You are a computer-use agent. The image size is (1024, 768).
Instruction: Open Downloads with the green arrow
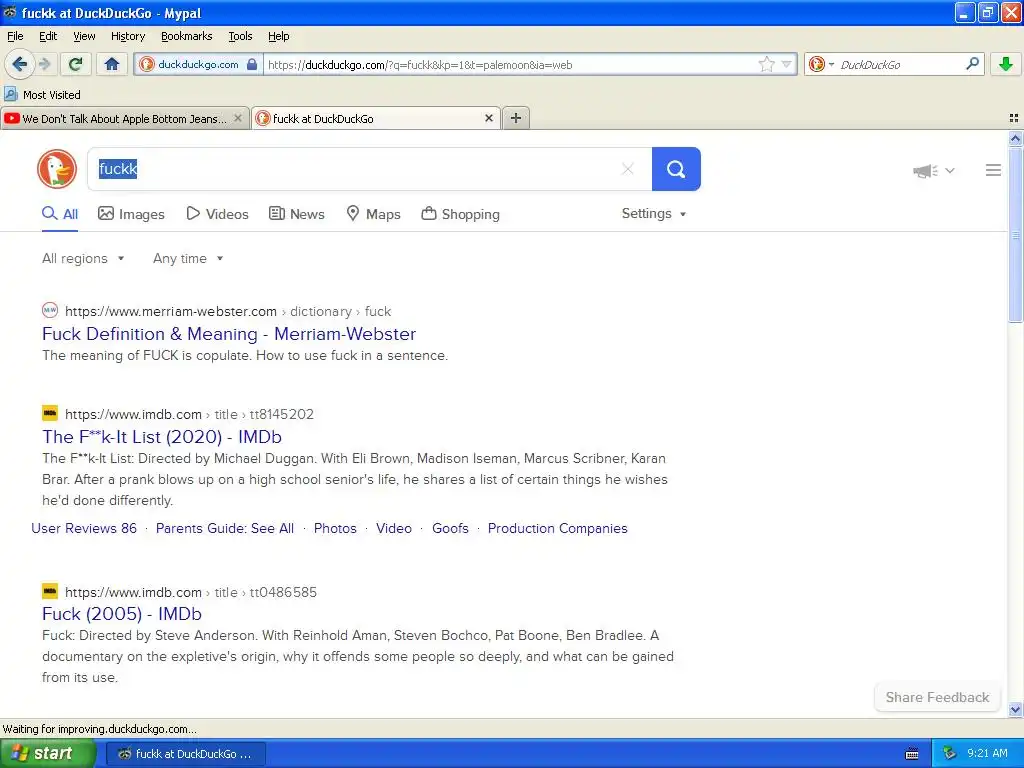pyautogui.click(x=1006, y=64)
